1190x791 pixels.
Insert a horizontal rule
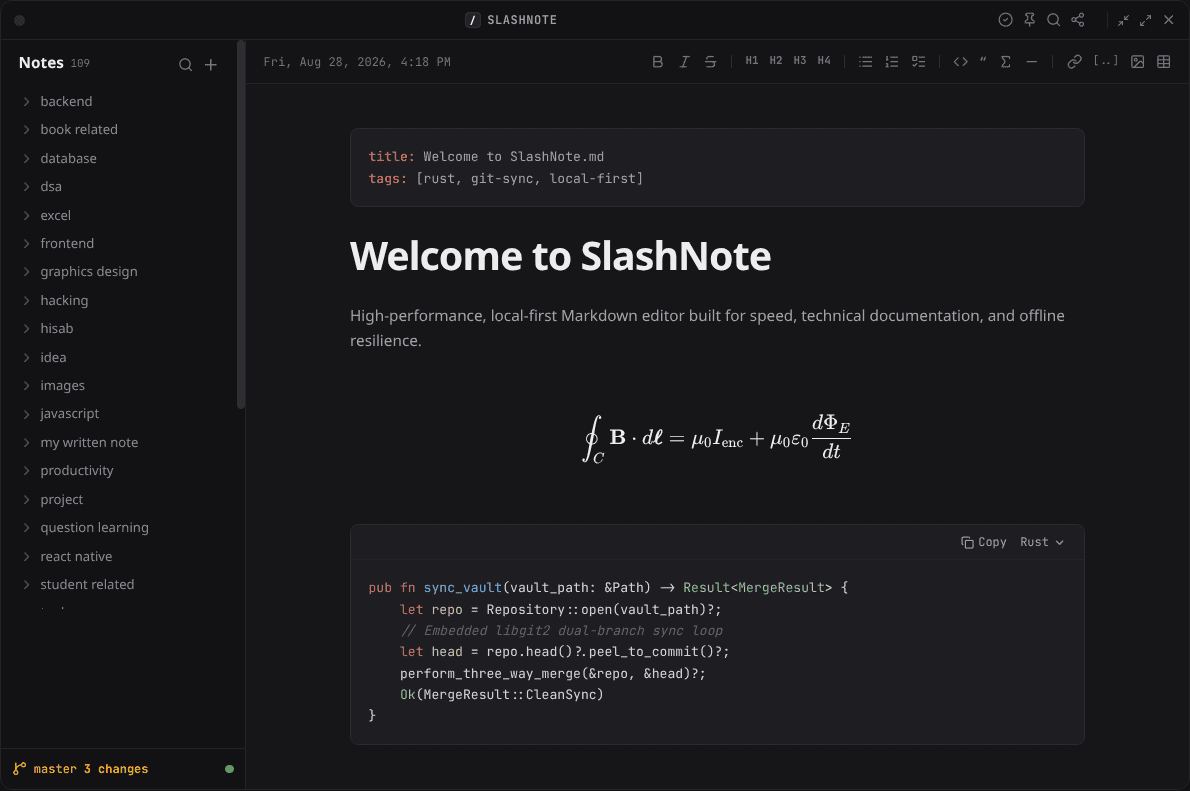point(1031,62)
